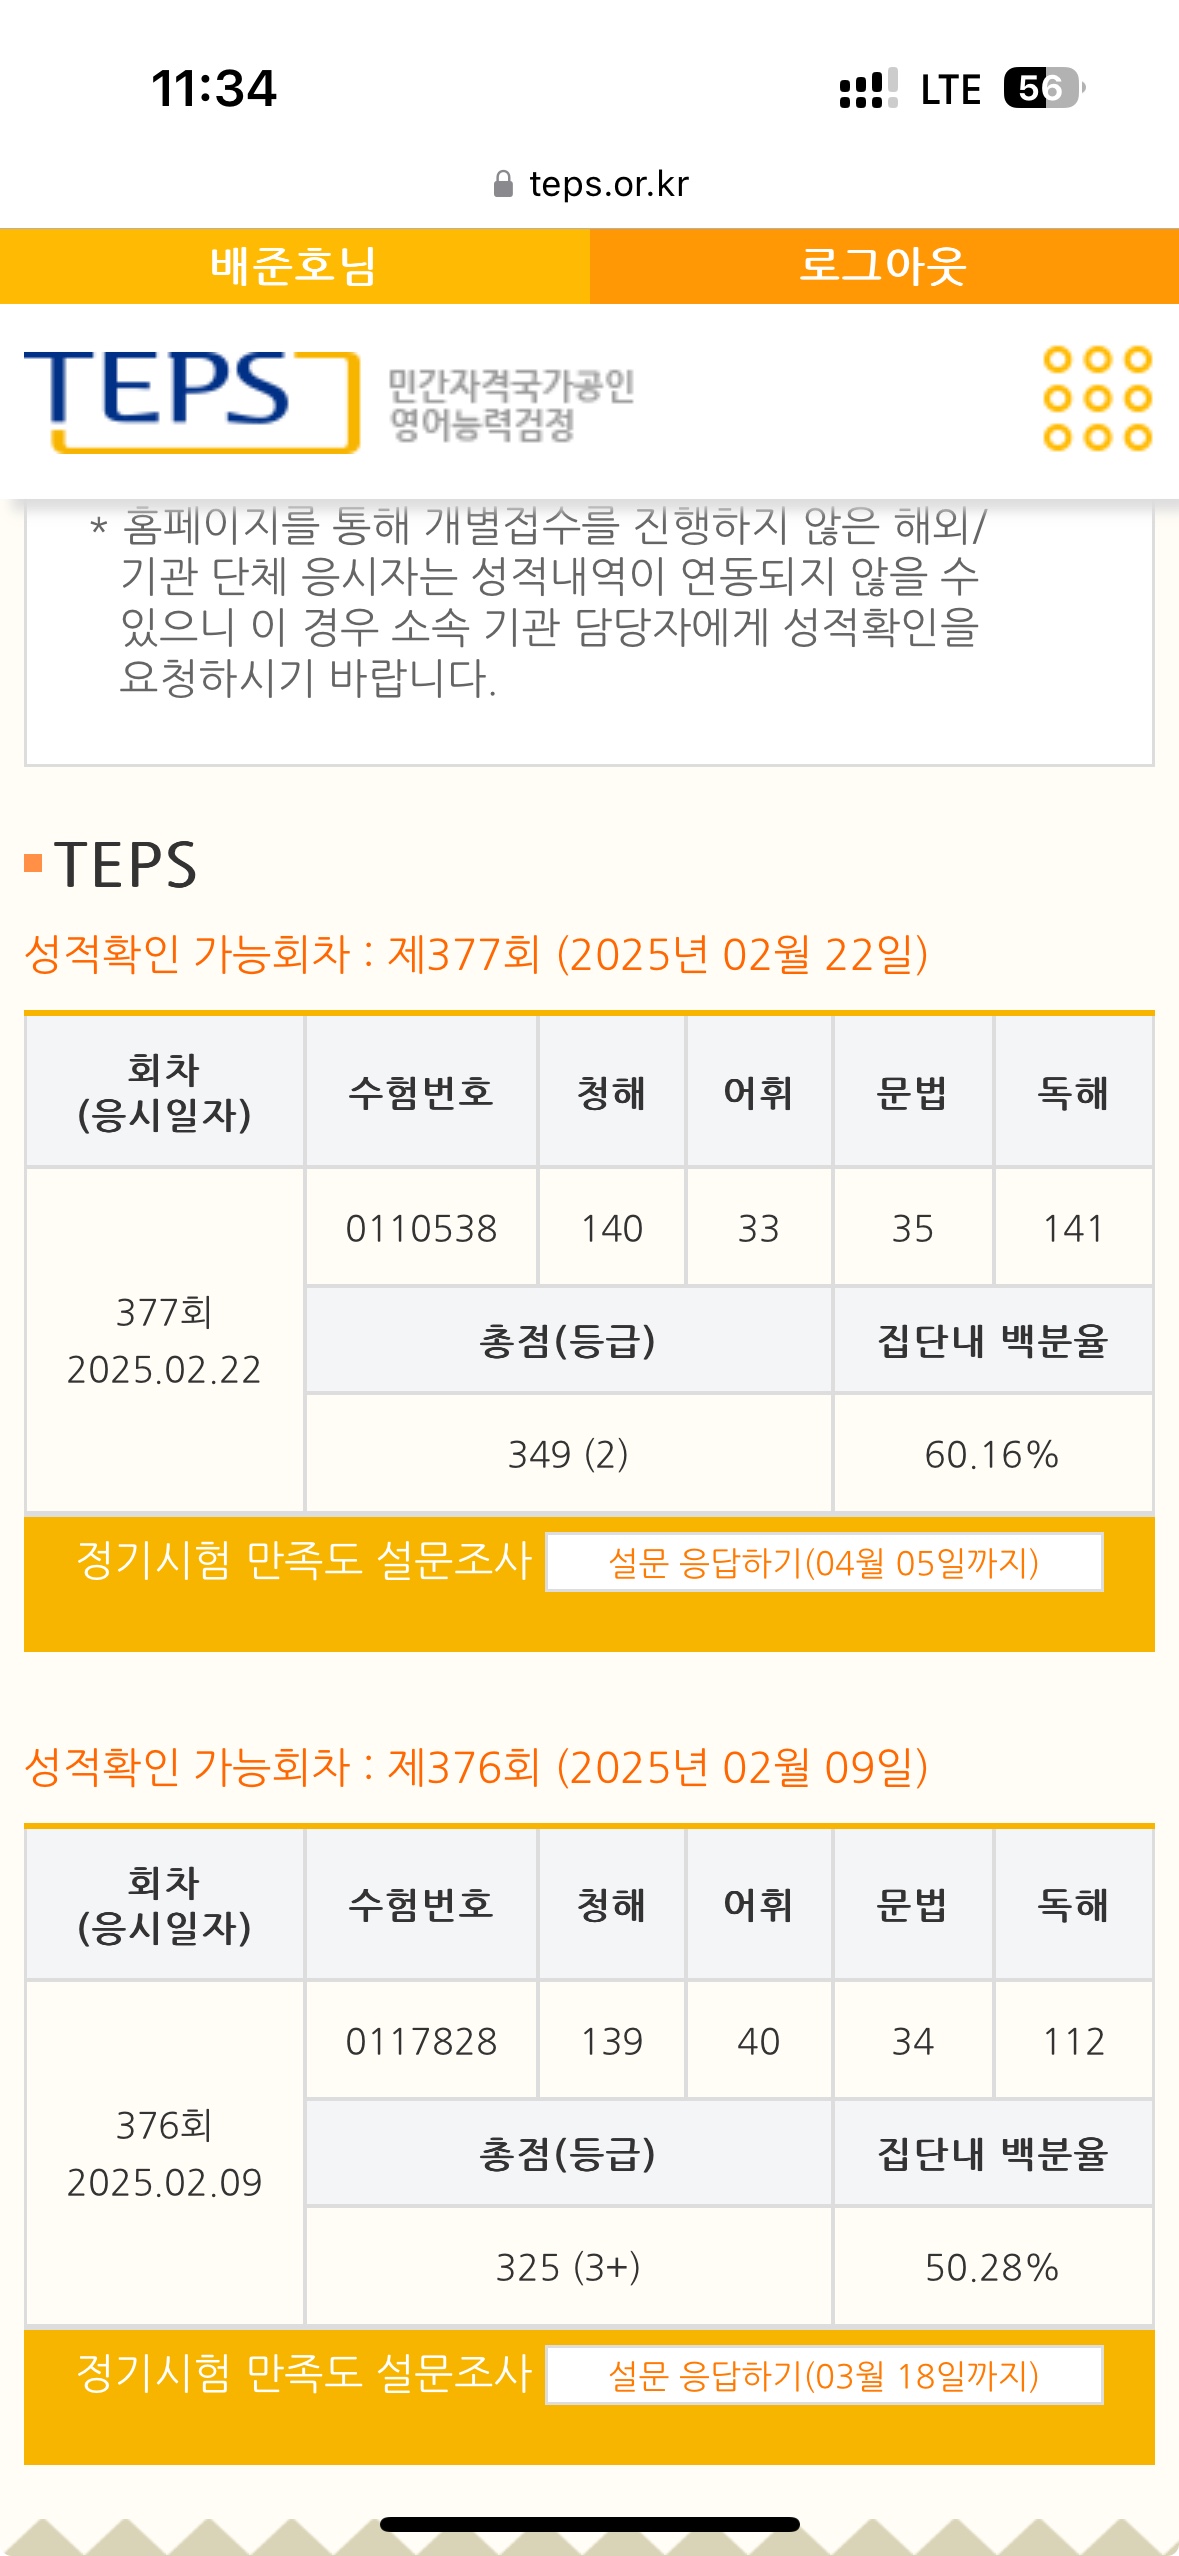1179x2556 pixels.
Task: Tap the 376회 2025.02.09 session cell
Action: [164, 2153]
